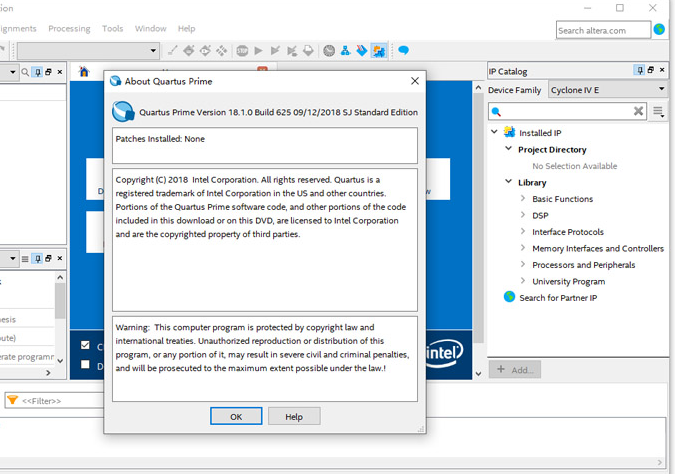Open the Programmer toolbar icon
Viewport: 682px width, 474px height.
[361, 51]
